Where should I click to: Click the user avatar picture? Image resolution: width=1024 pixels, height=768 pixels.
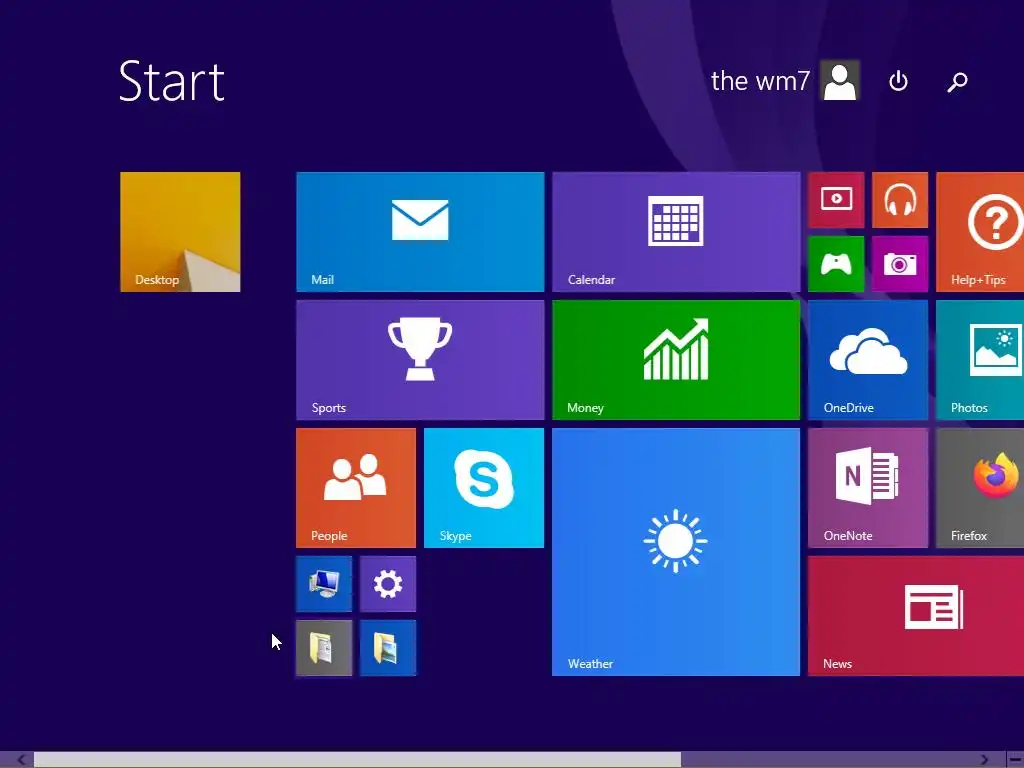840,81
